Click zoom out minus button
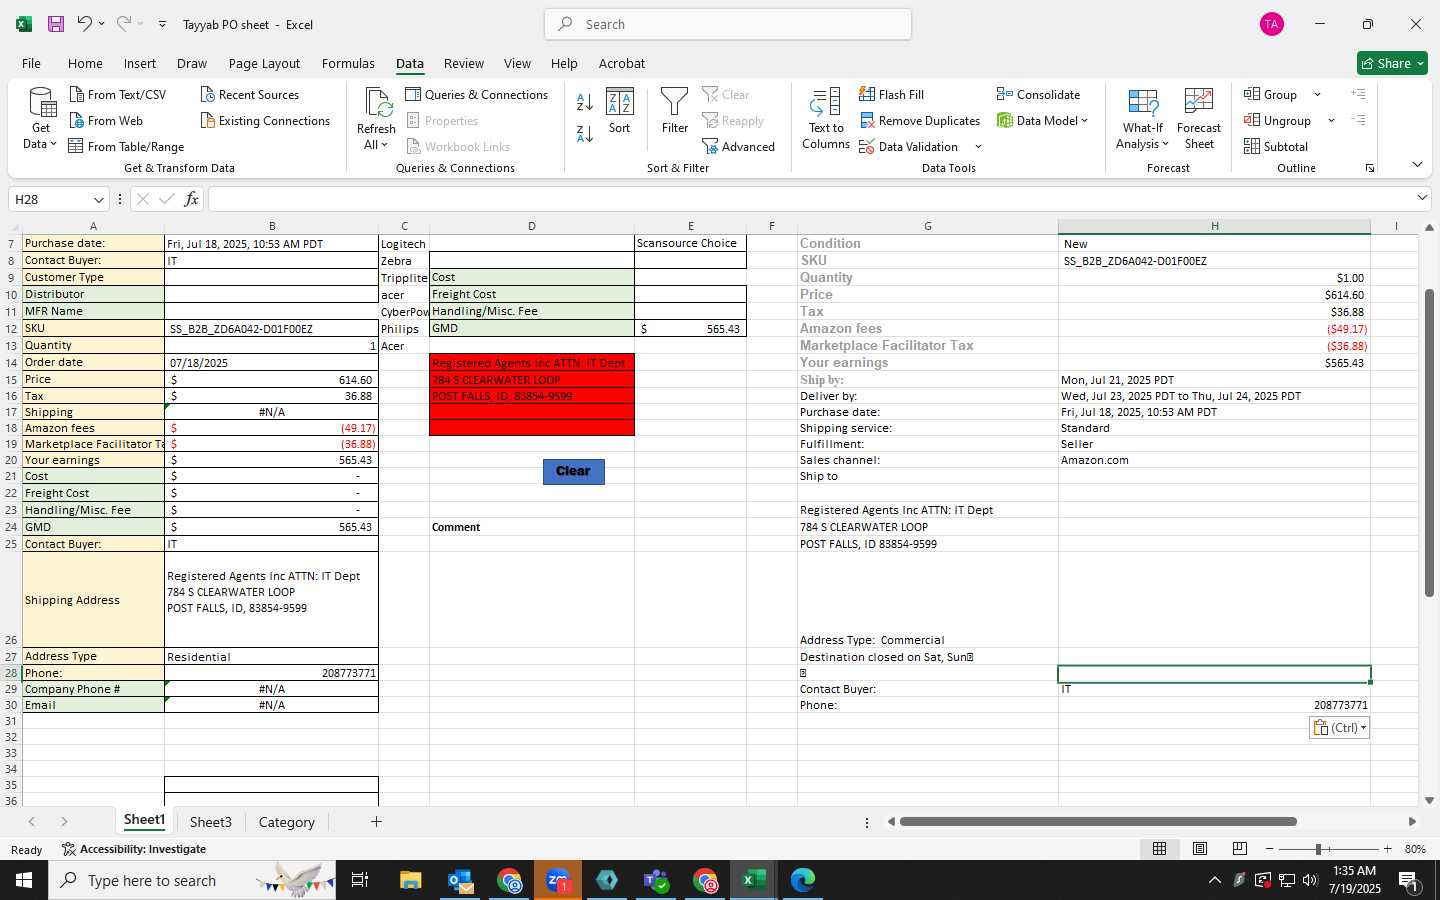The image size is (1440, 900). click(x=1270, y=849)
